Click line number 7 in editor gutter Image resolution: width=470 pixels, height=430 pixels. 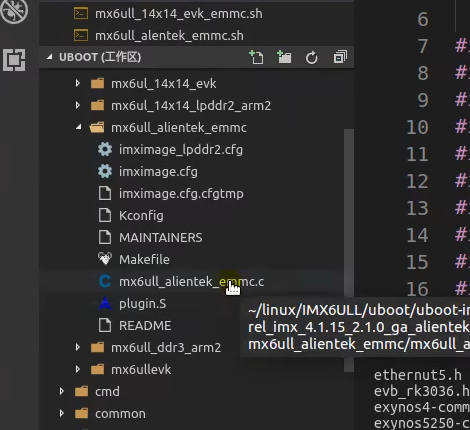pyautogui.click(x=423, y=46)
